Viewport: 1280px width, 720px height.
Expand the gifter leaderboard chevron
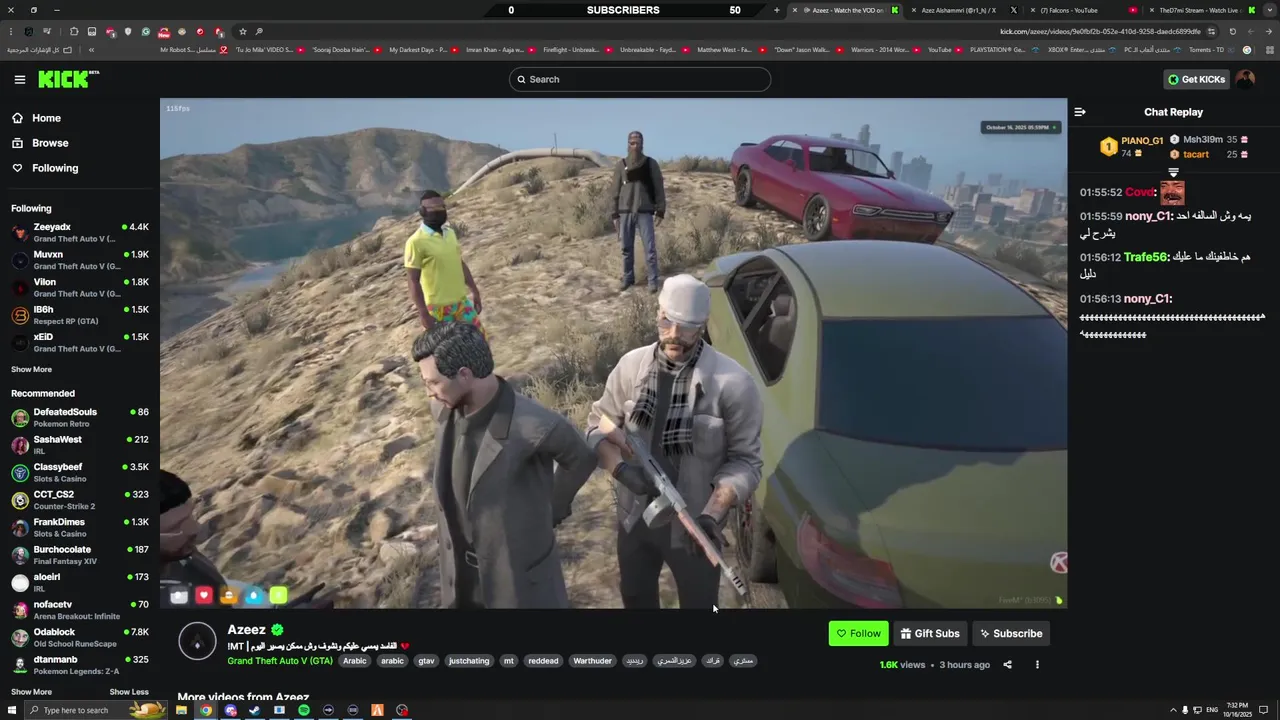coord(1174,172)
